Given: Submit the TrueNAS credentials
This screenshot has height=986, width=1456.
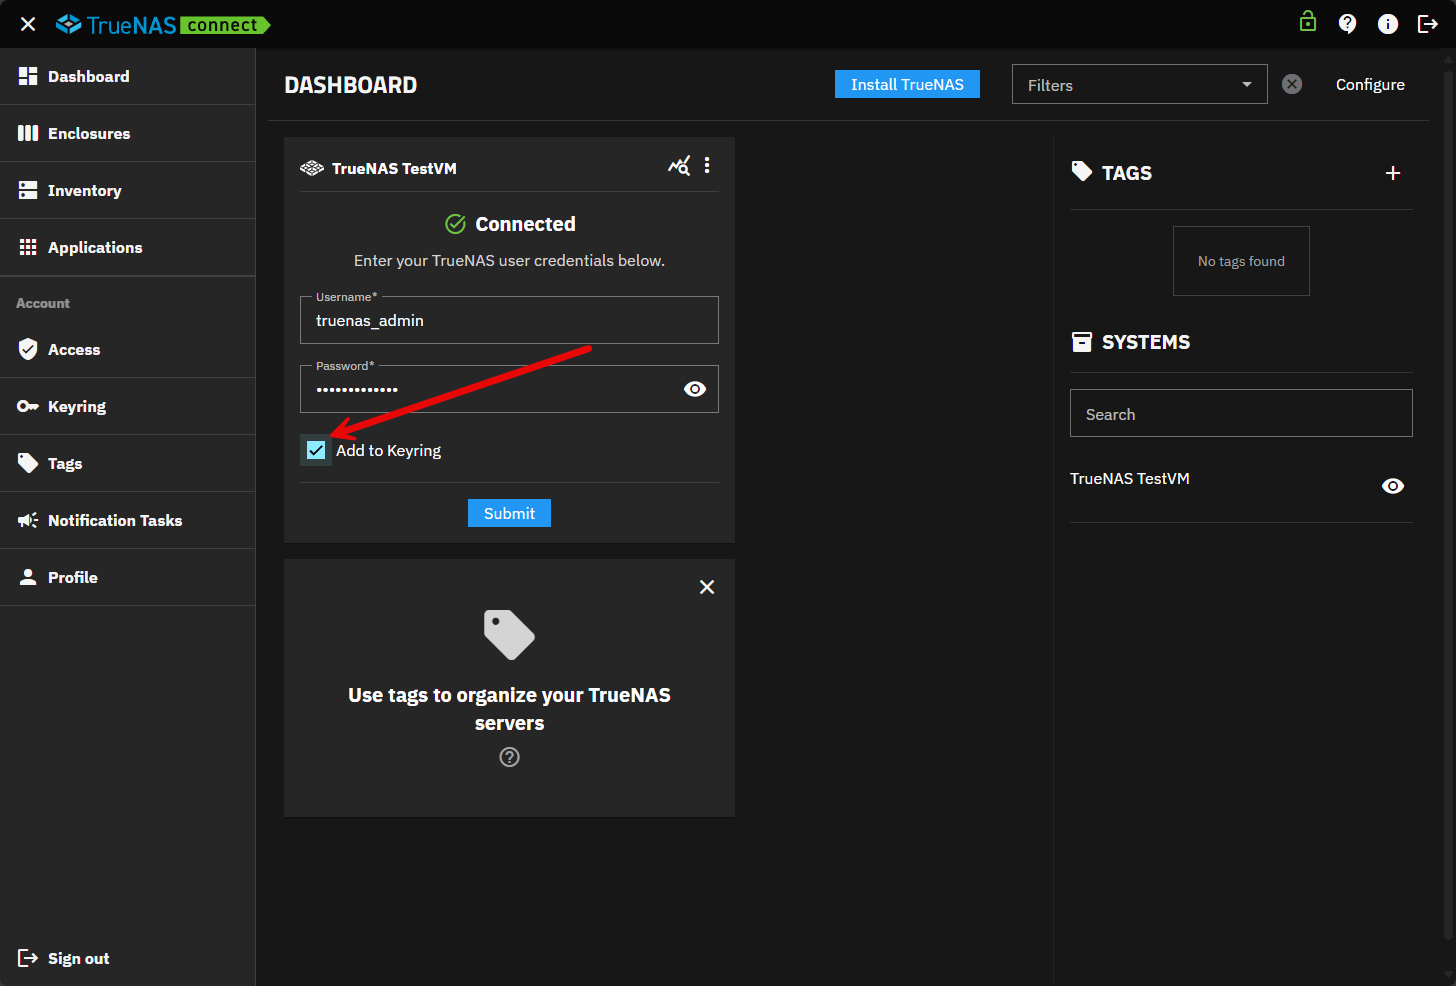Looking at the screenshot, I should (x=509, y=513).
